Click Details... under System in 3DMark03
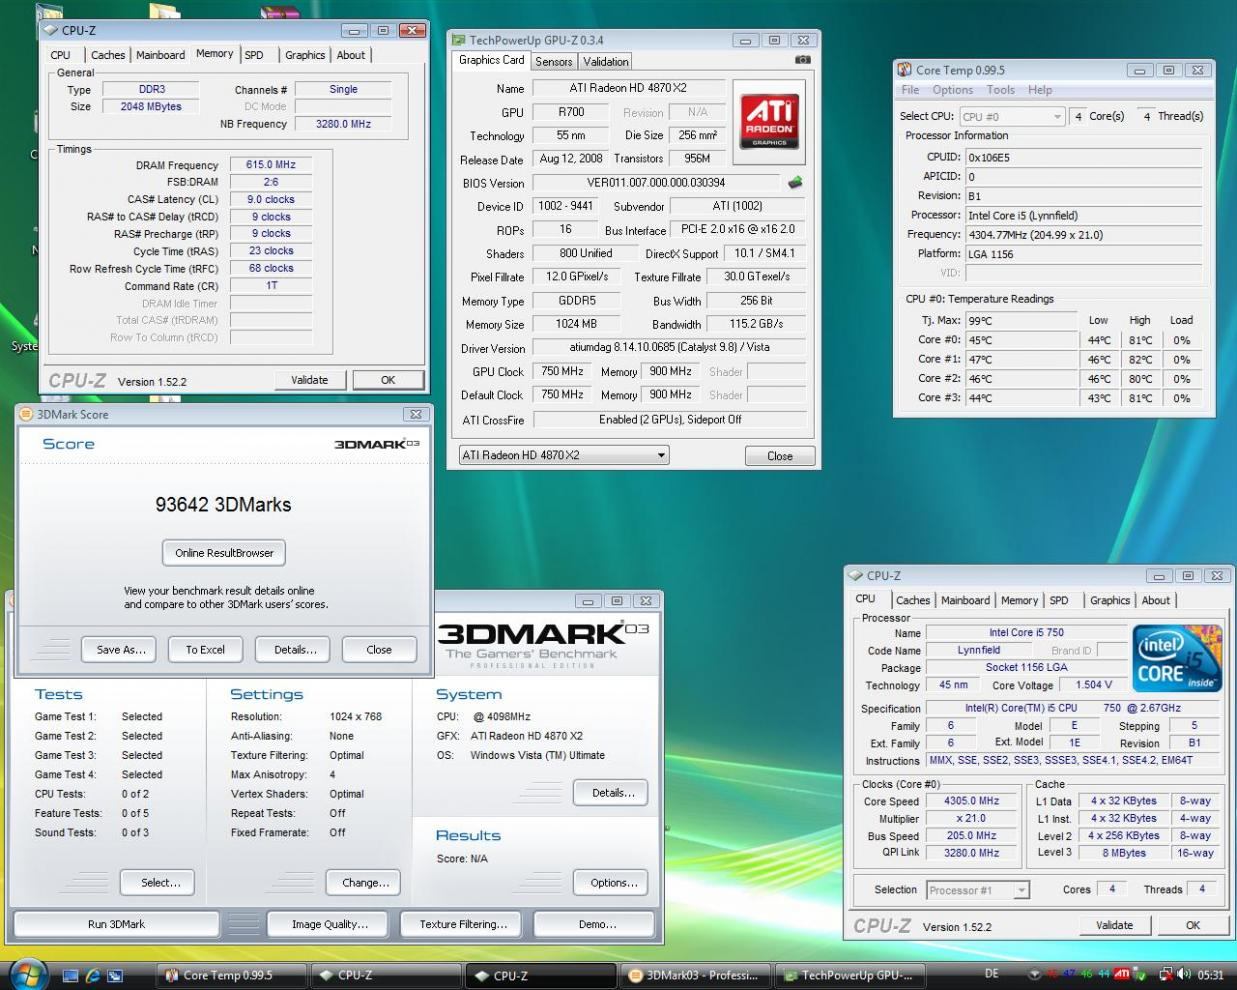1237x990 pixels. click(613, 793)
